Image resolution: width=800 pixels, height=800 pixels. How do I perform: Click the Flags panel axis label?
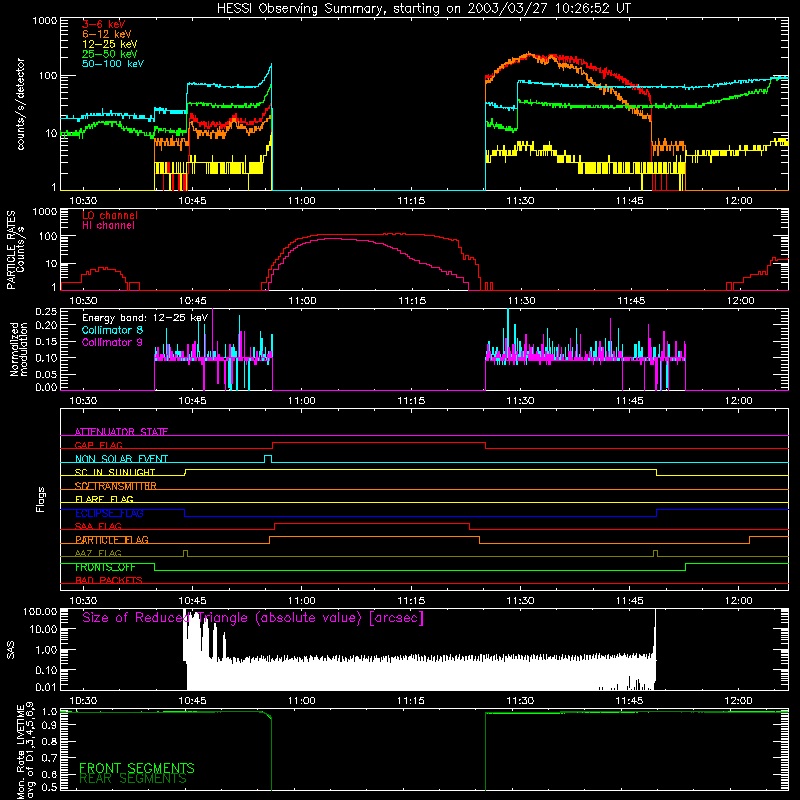pos(41,499)
